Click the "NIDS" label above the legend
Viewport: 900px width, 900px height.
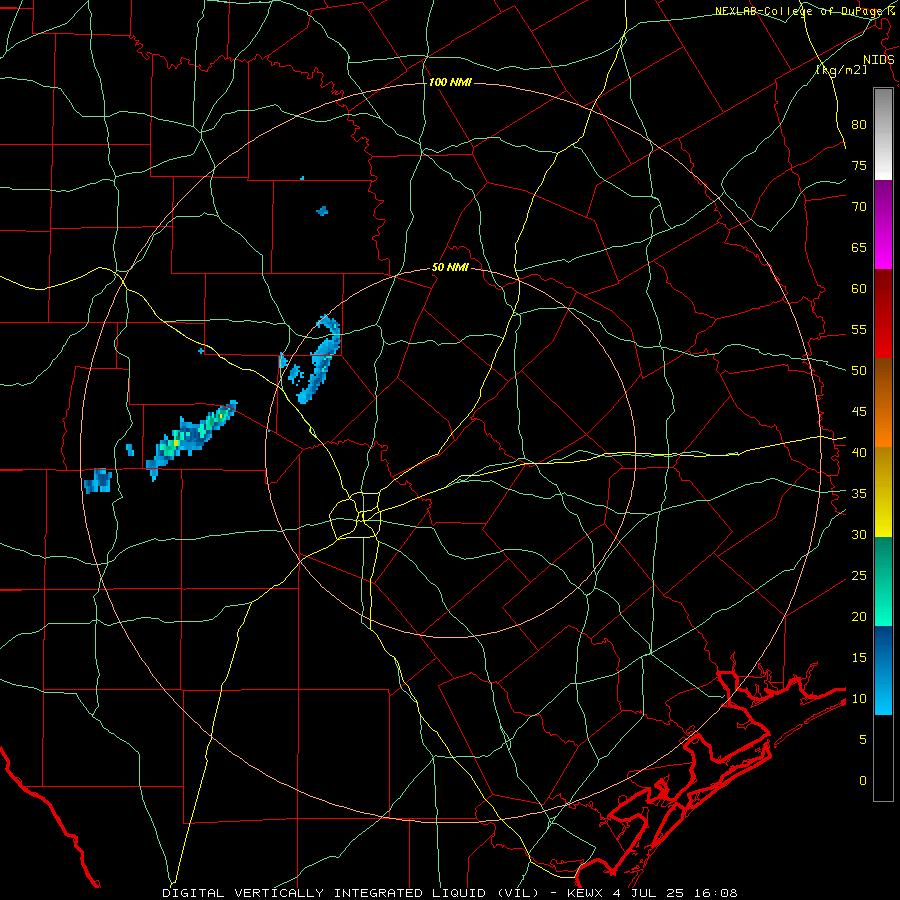click(879, 60)
